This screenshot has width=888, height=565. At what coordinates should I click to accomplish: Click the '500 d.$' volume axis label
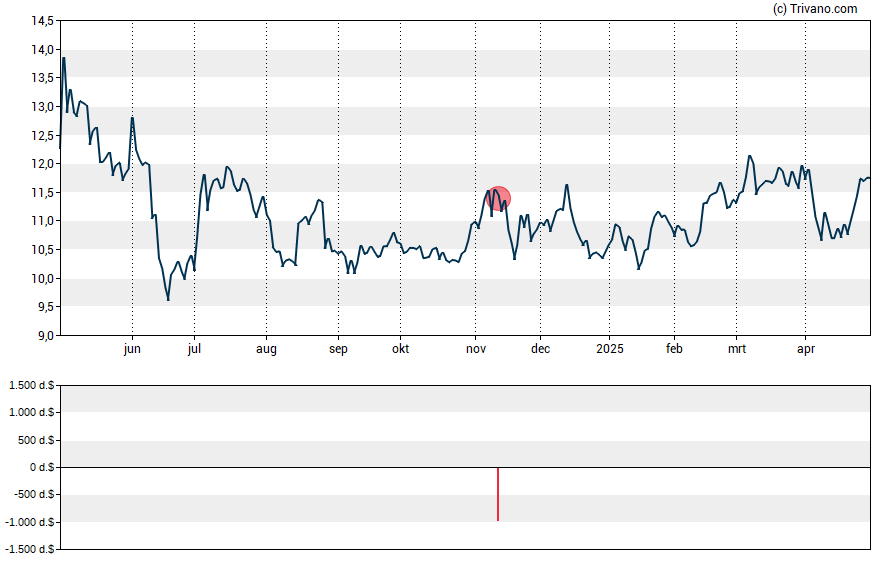(x=36, y=440)
